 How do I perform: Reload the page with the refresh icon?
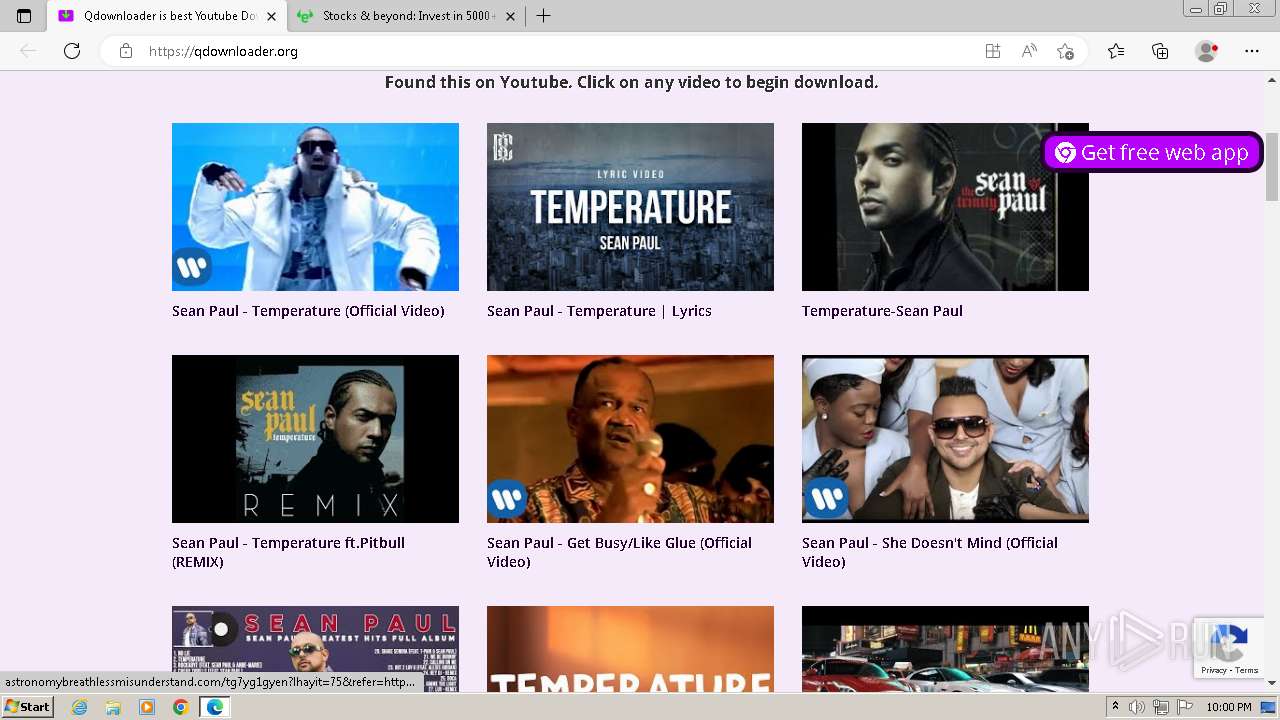click(72, 51)
